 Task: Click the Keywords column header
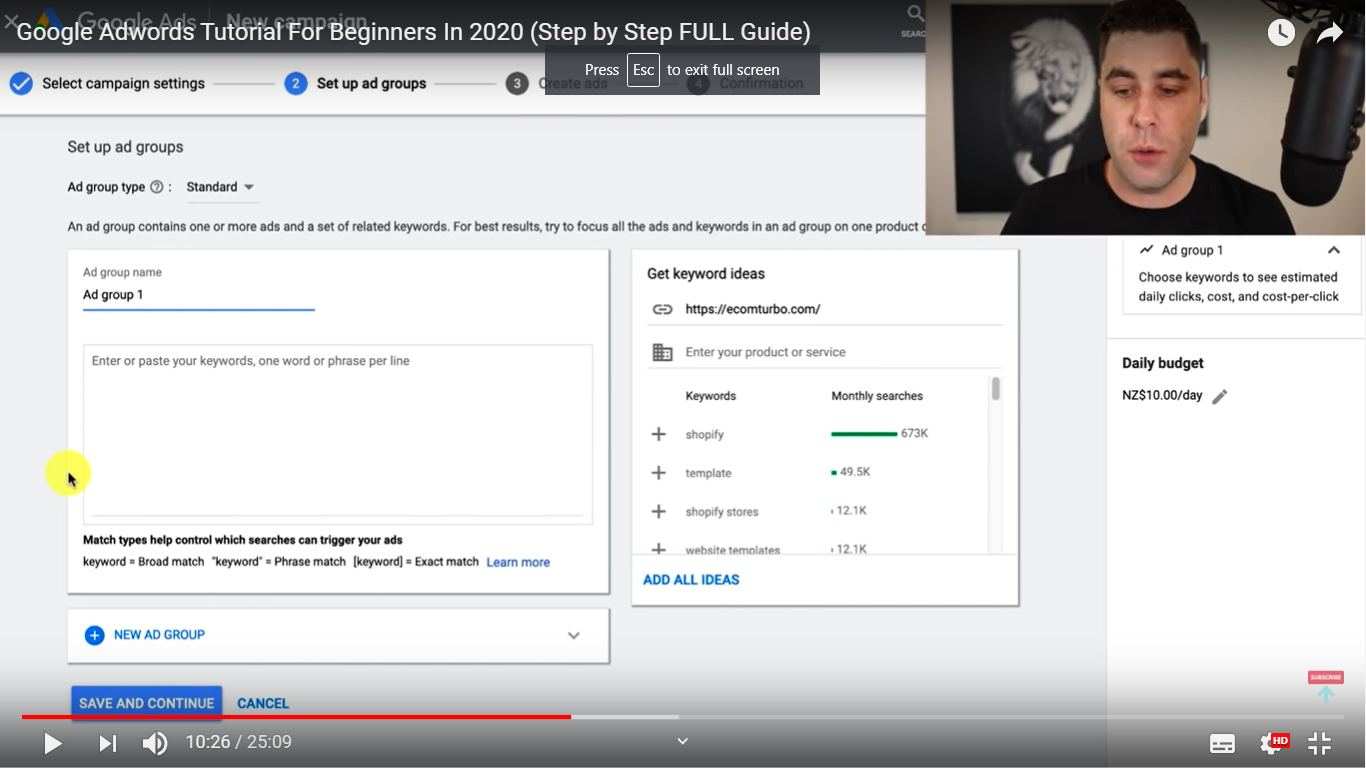click(x=711, y=396)
